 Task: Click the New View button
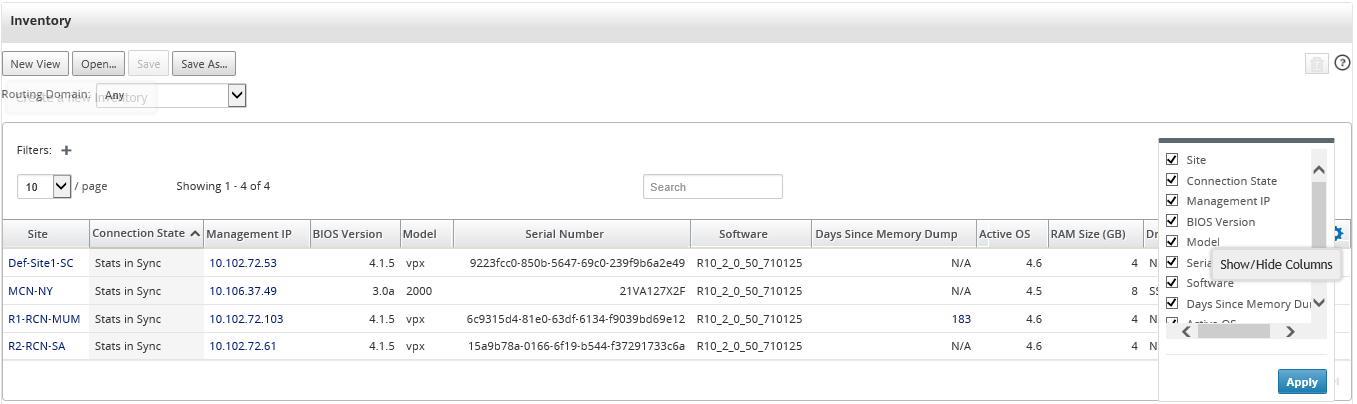point(35,64)
